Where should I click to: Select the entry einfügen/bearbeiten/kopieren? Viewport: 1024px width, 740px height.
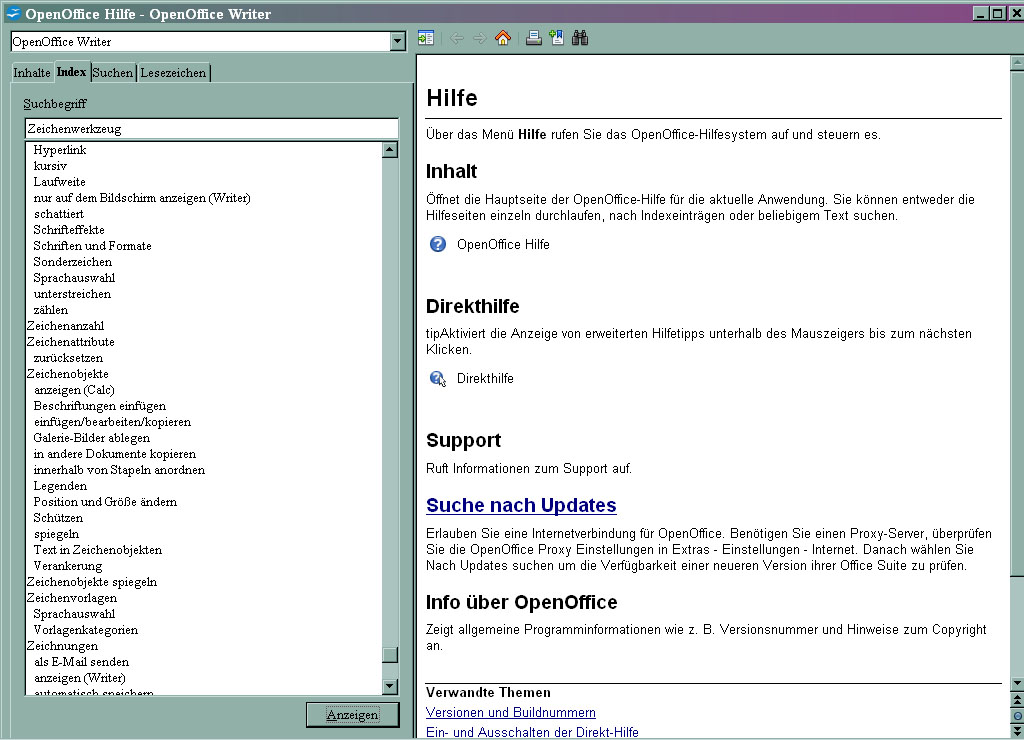pos(112,422)
